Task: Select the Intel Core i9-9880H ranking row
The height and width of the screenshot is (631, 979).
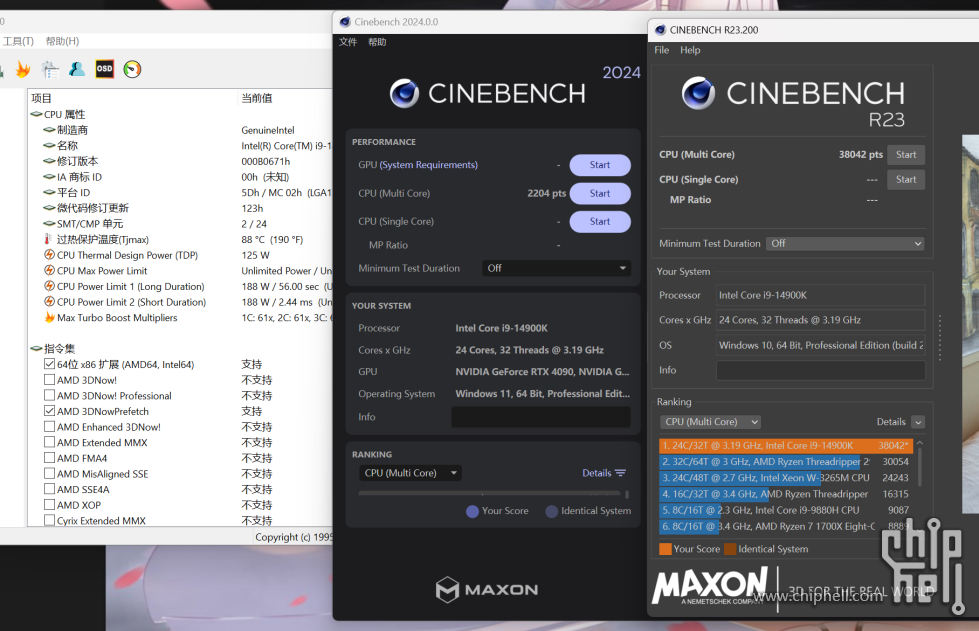Action: tap(785, 511)
